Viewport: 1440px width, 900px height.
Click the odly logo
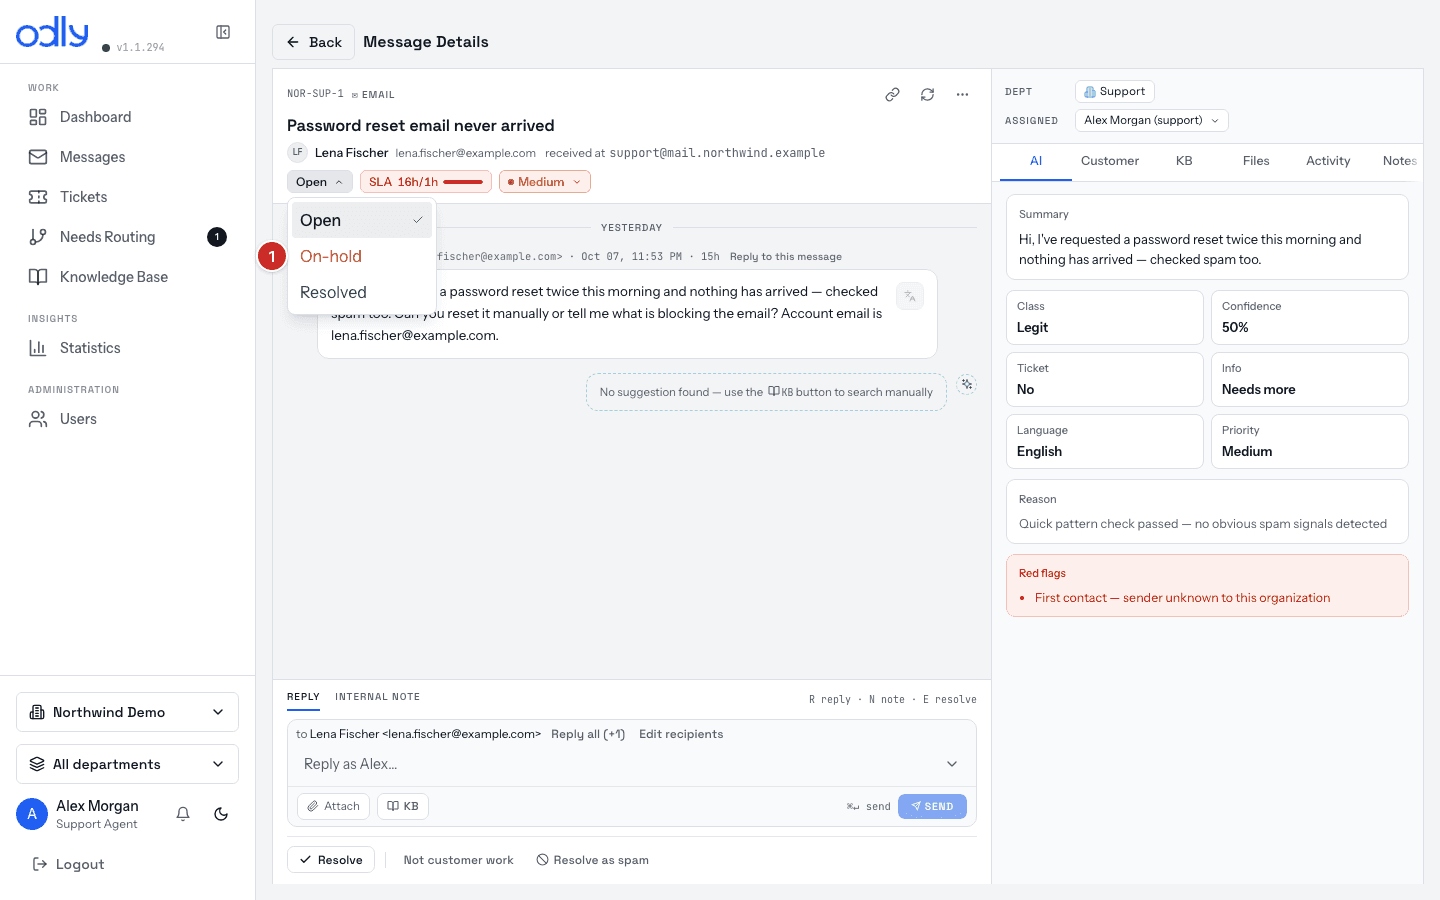coord(53,32)
